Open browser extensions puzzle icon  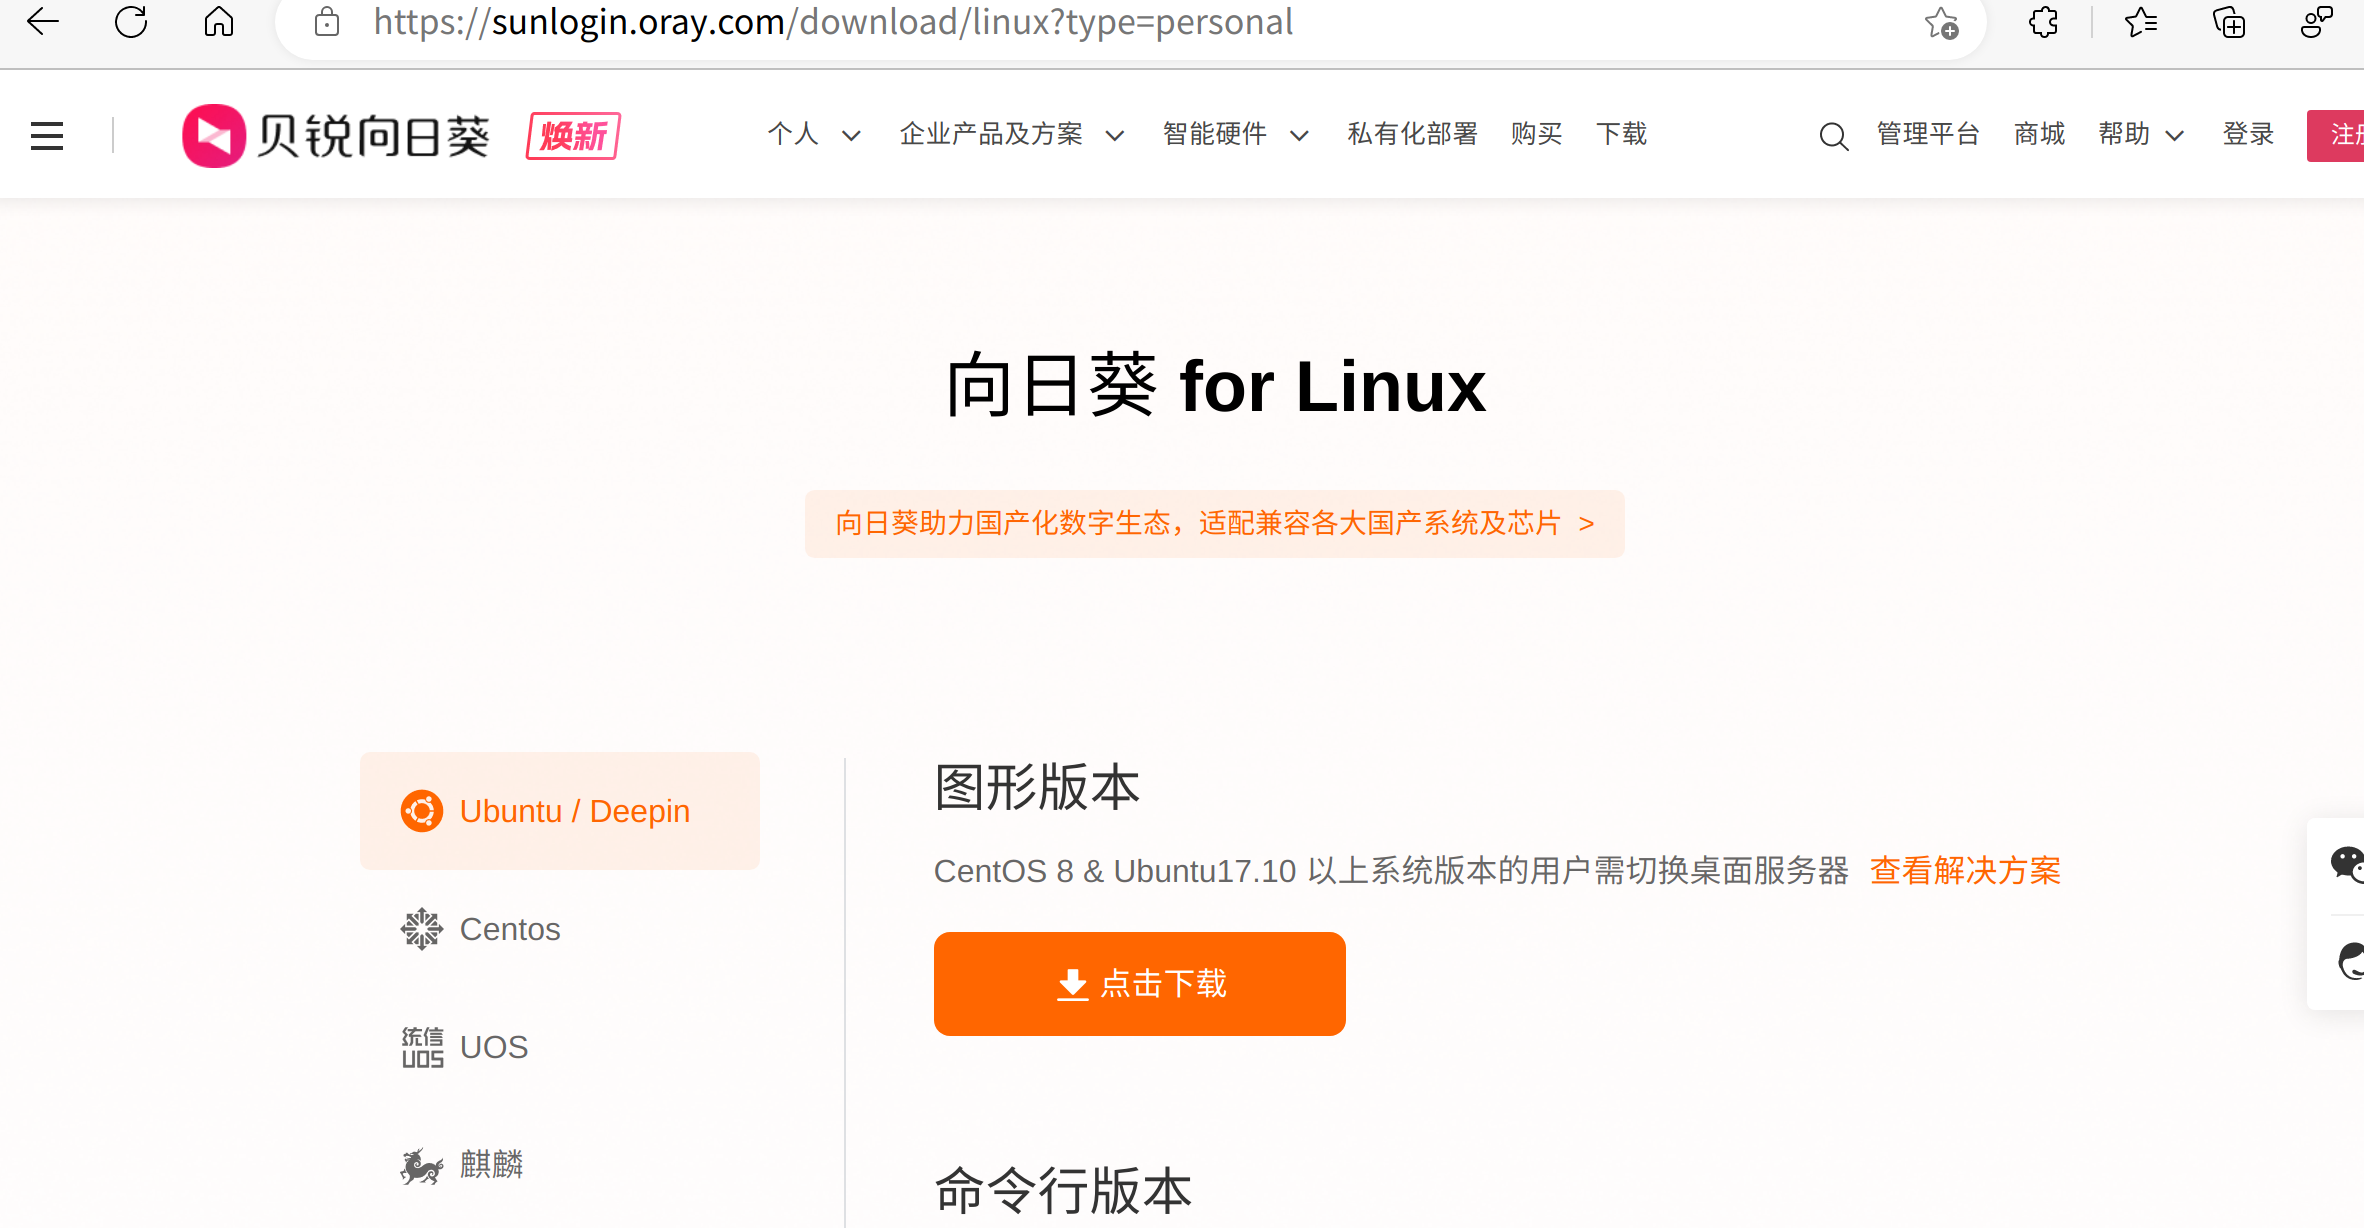(2043, 22)
